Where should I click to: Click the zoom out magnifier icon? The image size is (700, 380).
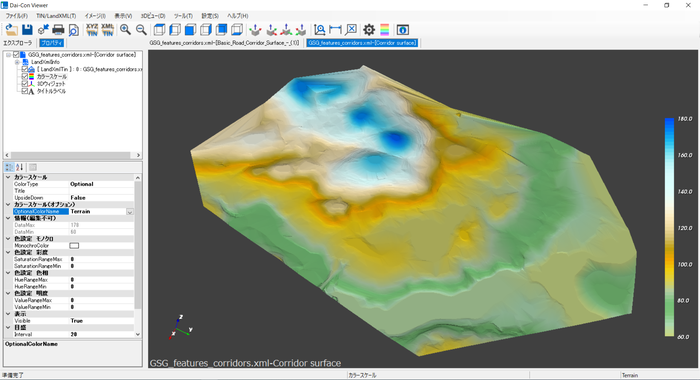(x=141, y=30)
